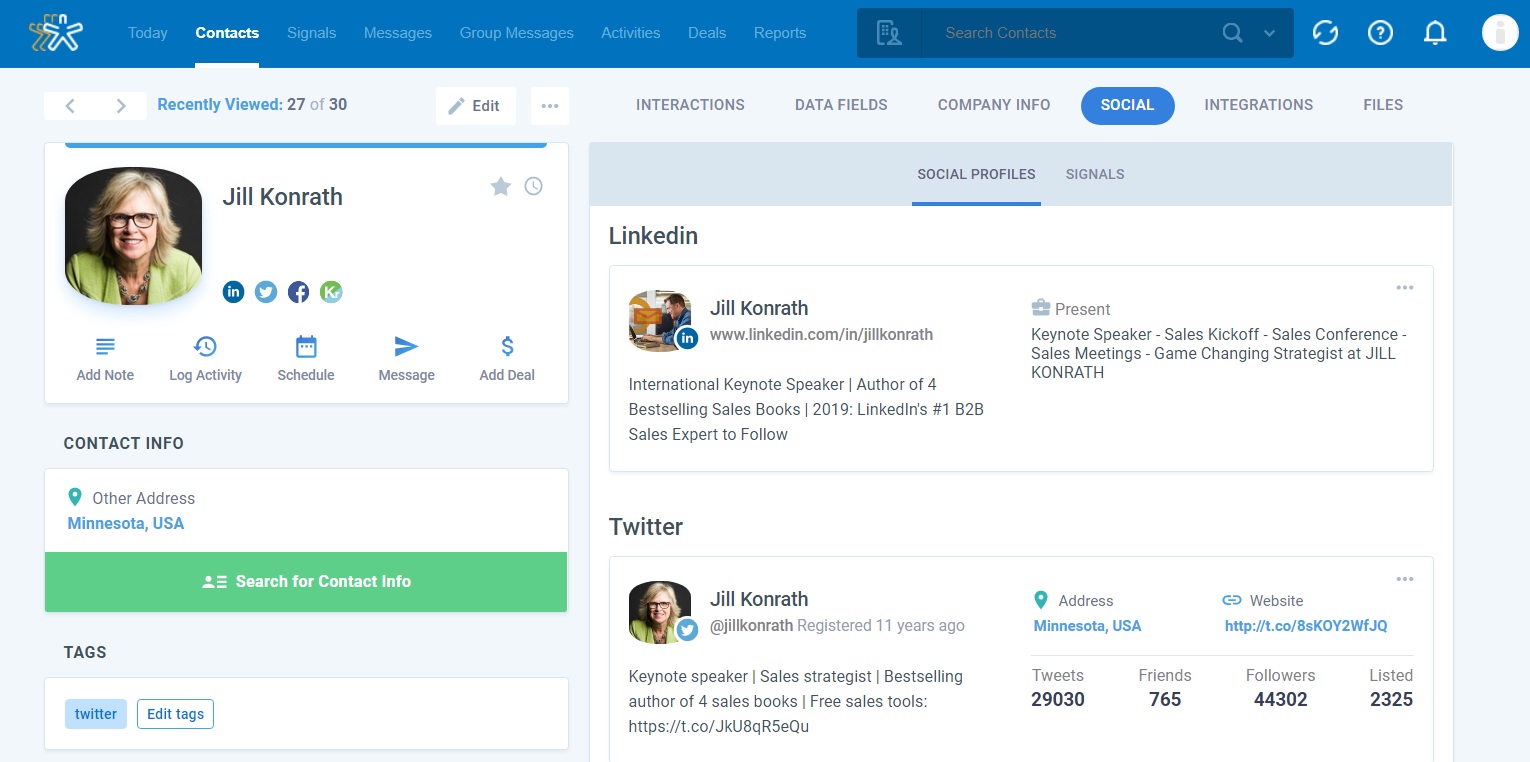Click the Edit tags button

coord(175,714)
